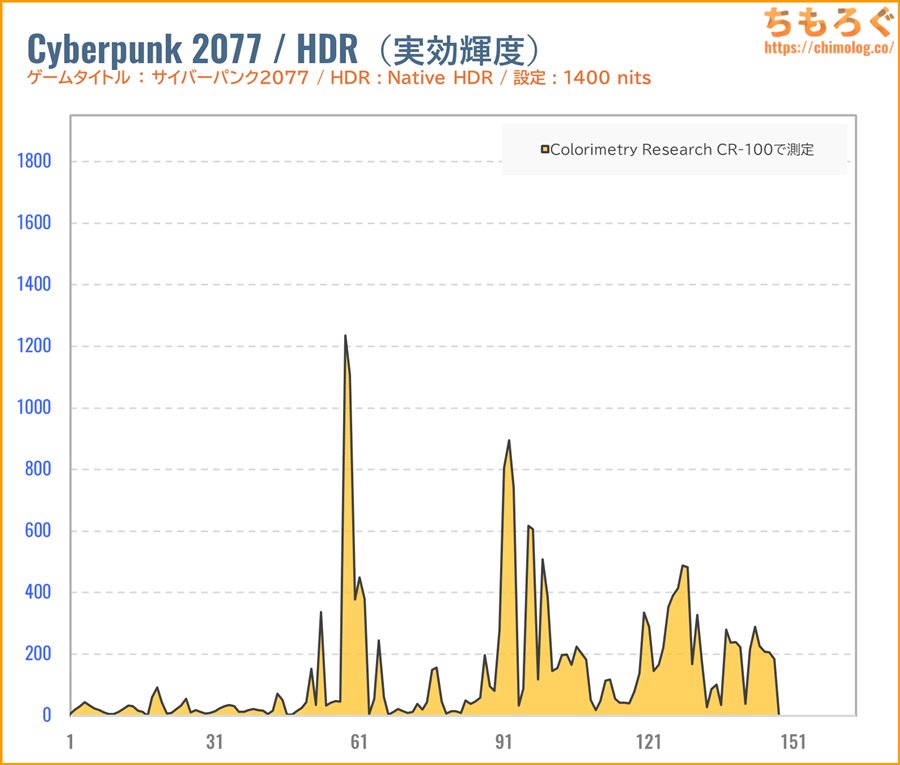Click the tallest peak near 1200 nits
Screen dimensions: 900x765
tap(345, 336)
